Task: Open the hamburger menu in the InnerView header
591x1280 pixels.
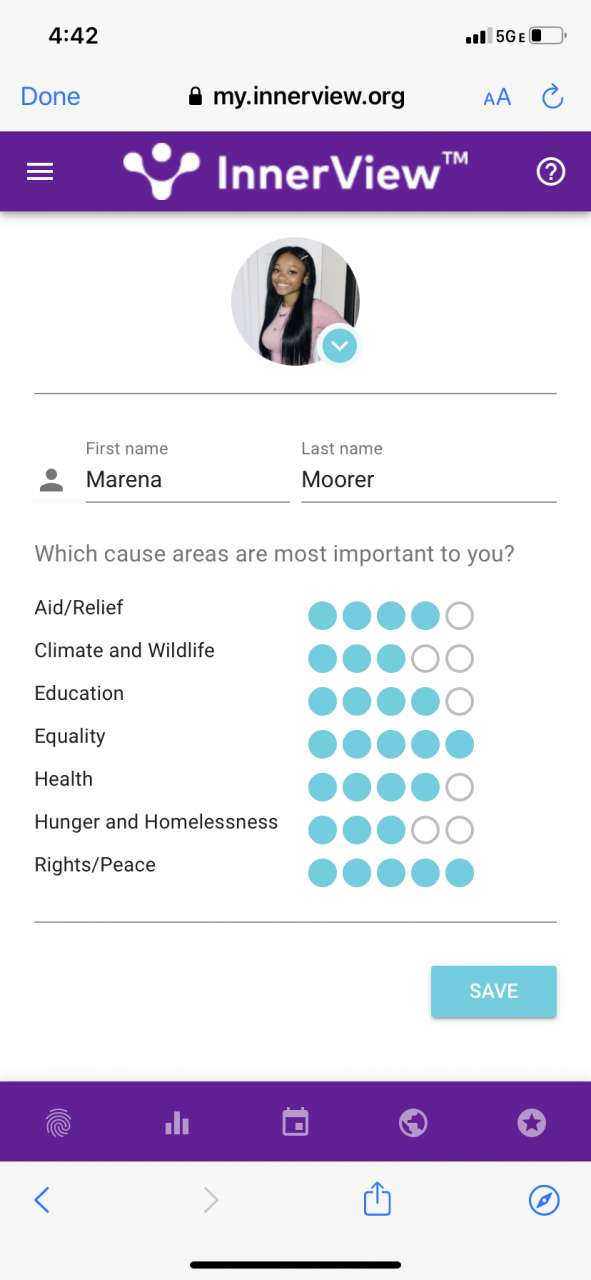Action: click(40, 172)
